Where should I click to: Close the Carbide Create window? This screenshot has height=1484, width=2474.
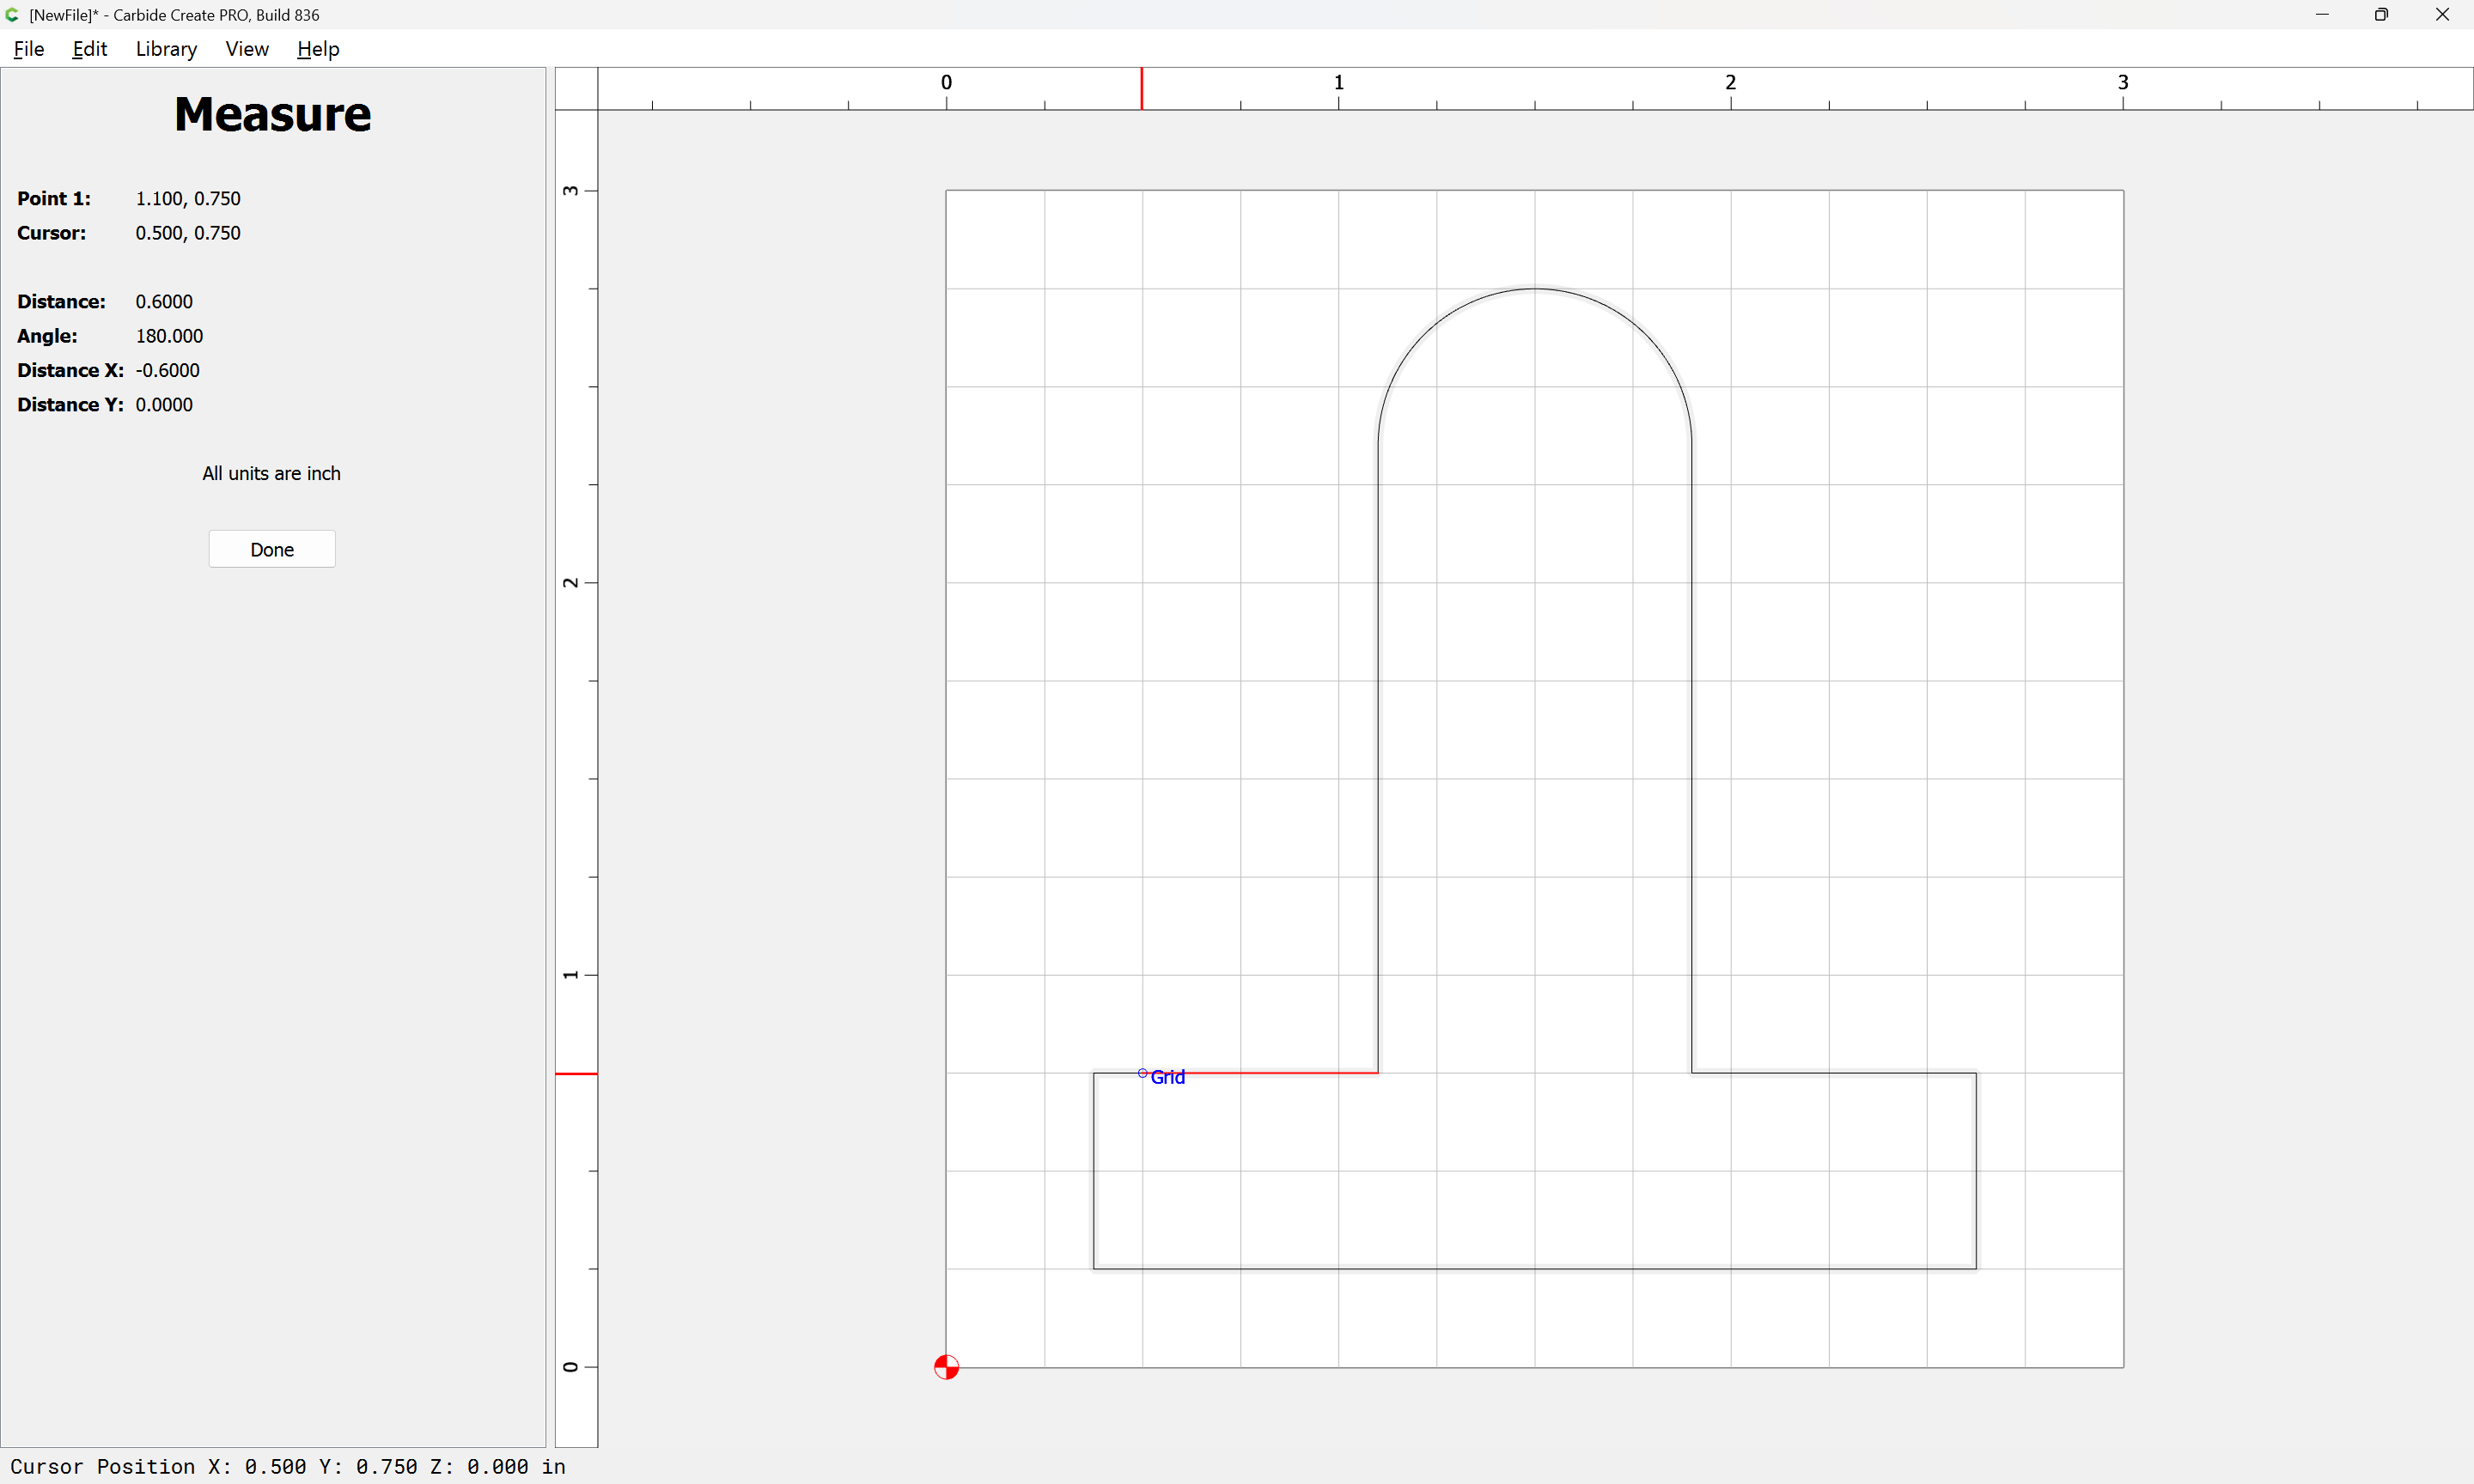(x=2441, y=15)
